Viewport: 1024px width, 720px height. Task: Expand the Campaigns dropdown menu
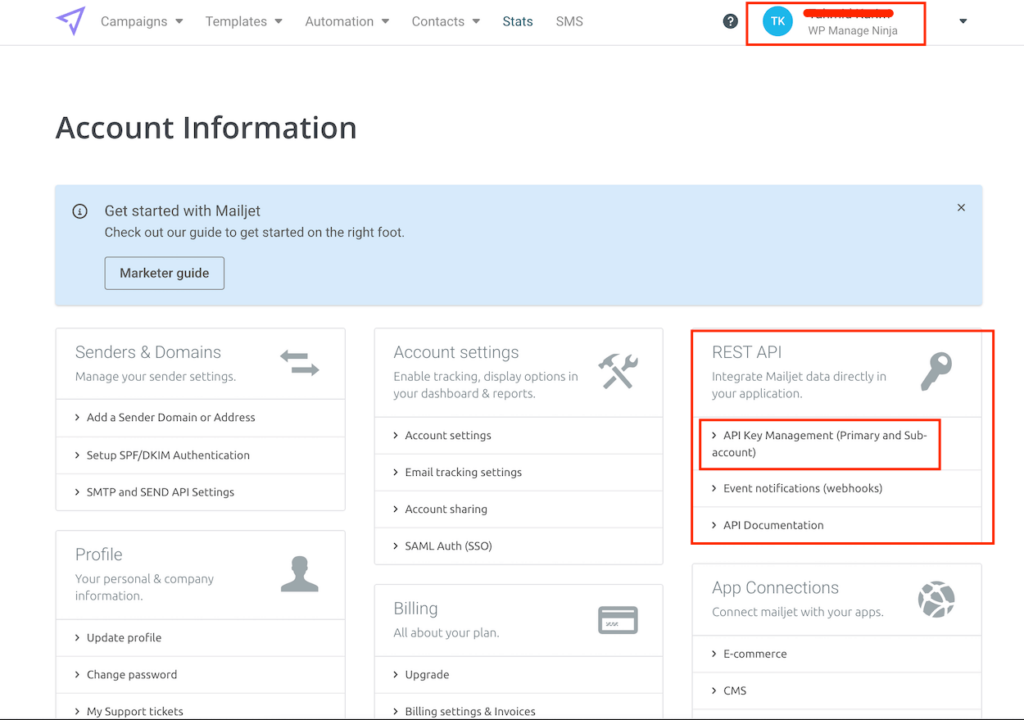(141, 22)
